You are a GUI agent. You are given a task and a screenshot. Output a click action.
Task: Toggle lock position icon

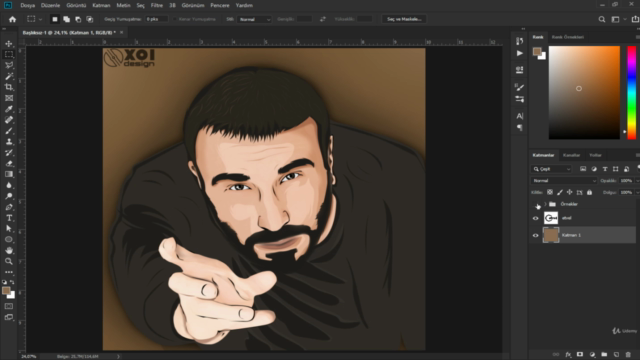(x=569, y=192)
